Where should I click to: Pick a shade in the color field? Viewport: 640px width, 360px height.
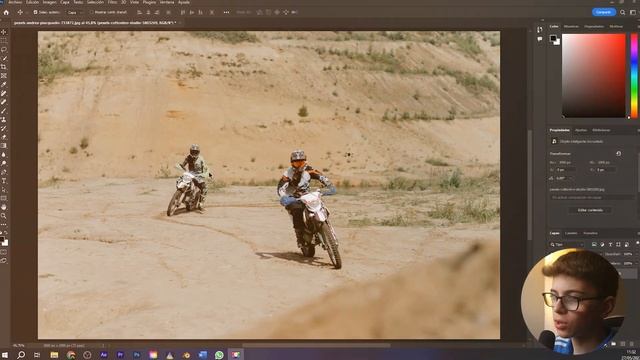click(x=593, y=76)
